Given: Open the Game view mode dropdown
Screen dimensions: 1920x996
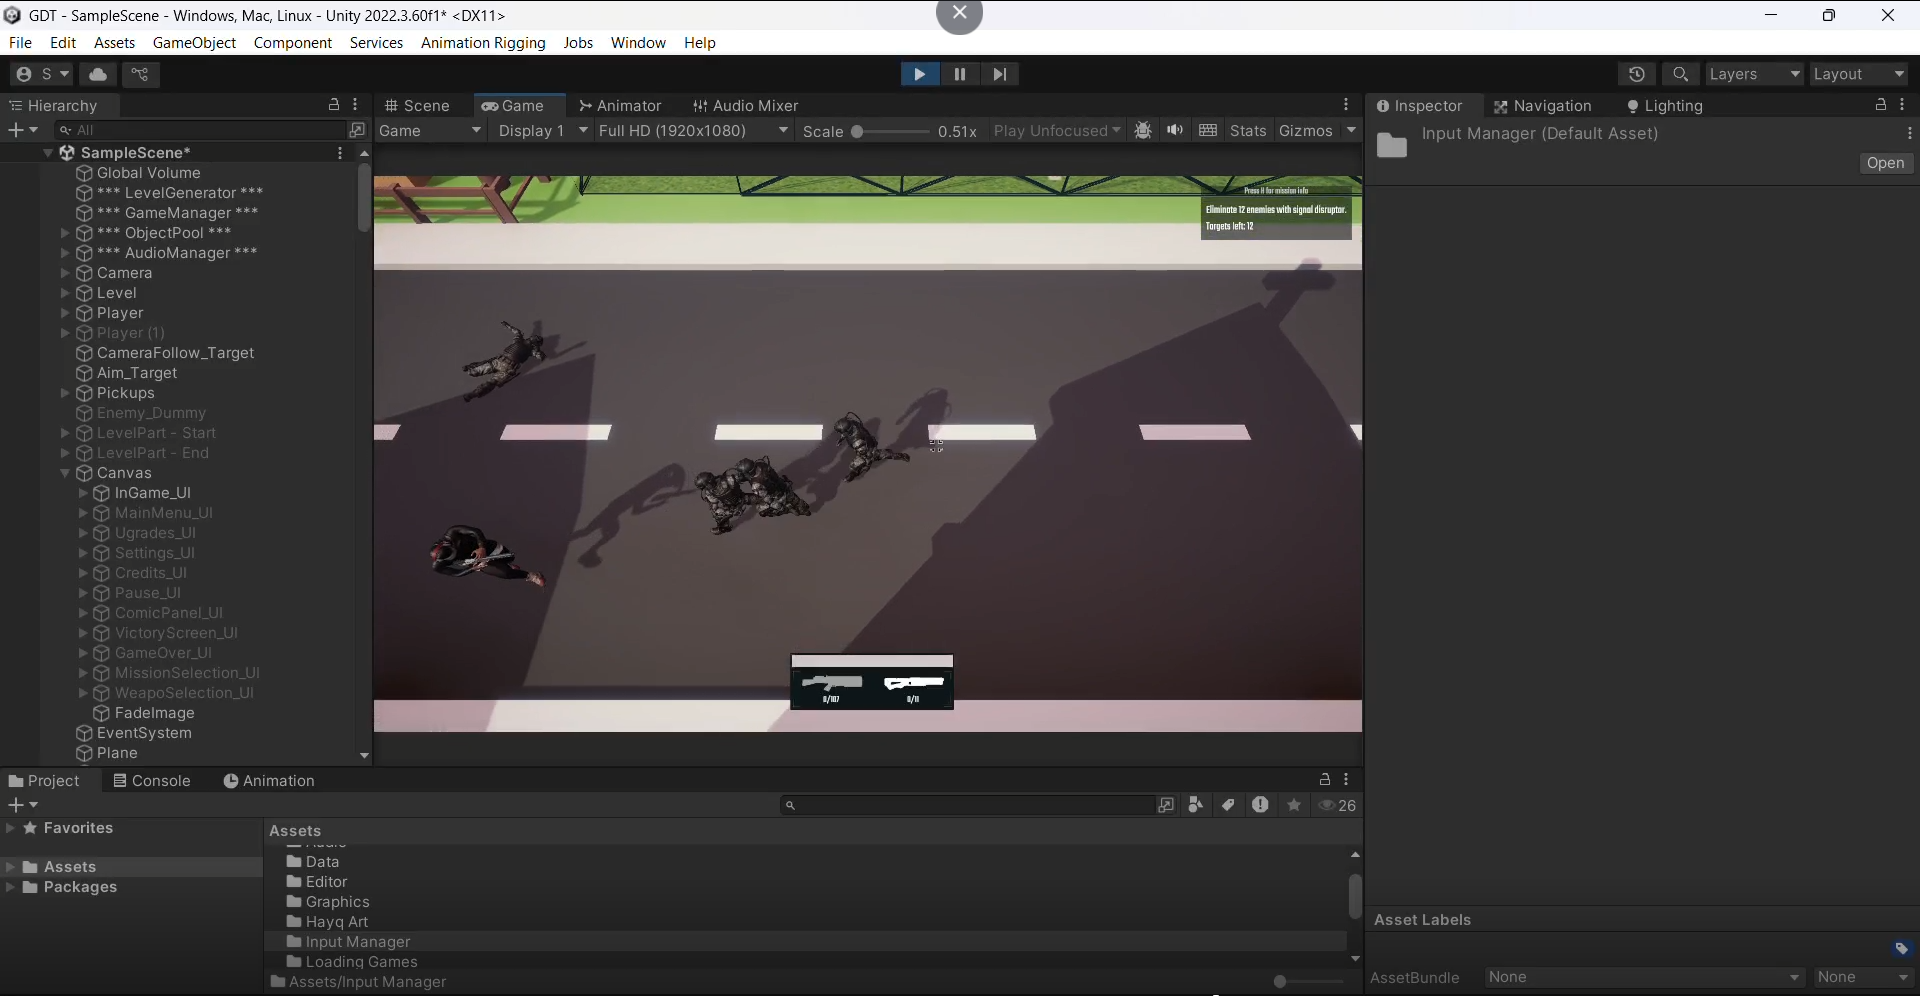Looking at the screenshot, I should [430, 131].
